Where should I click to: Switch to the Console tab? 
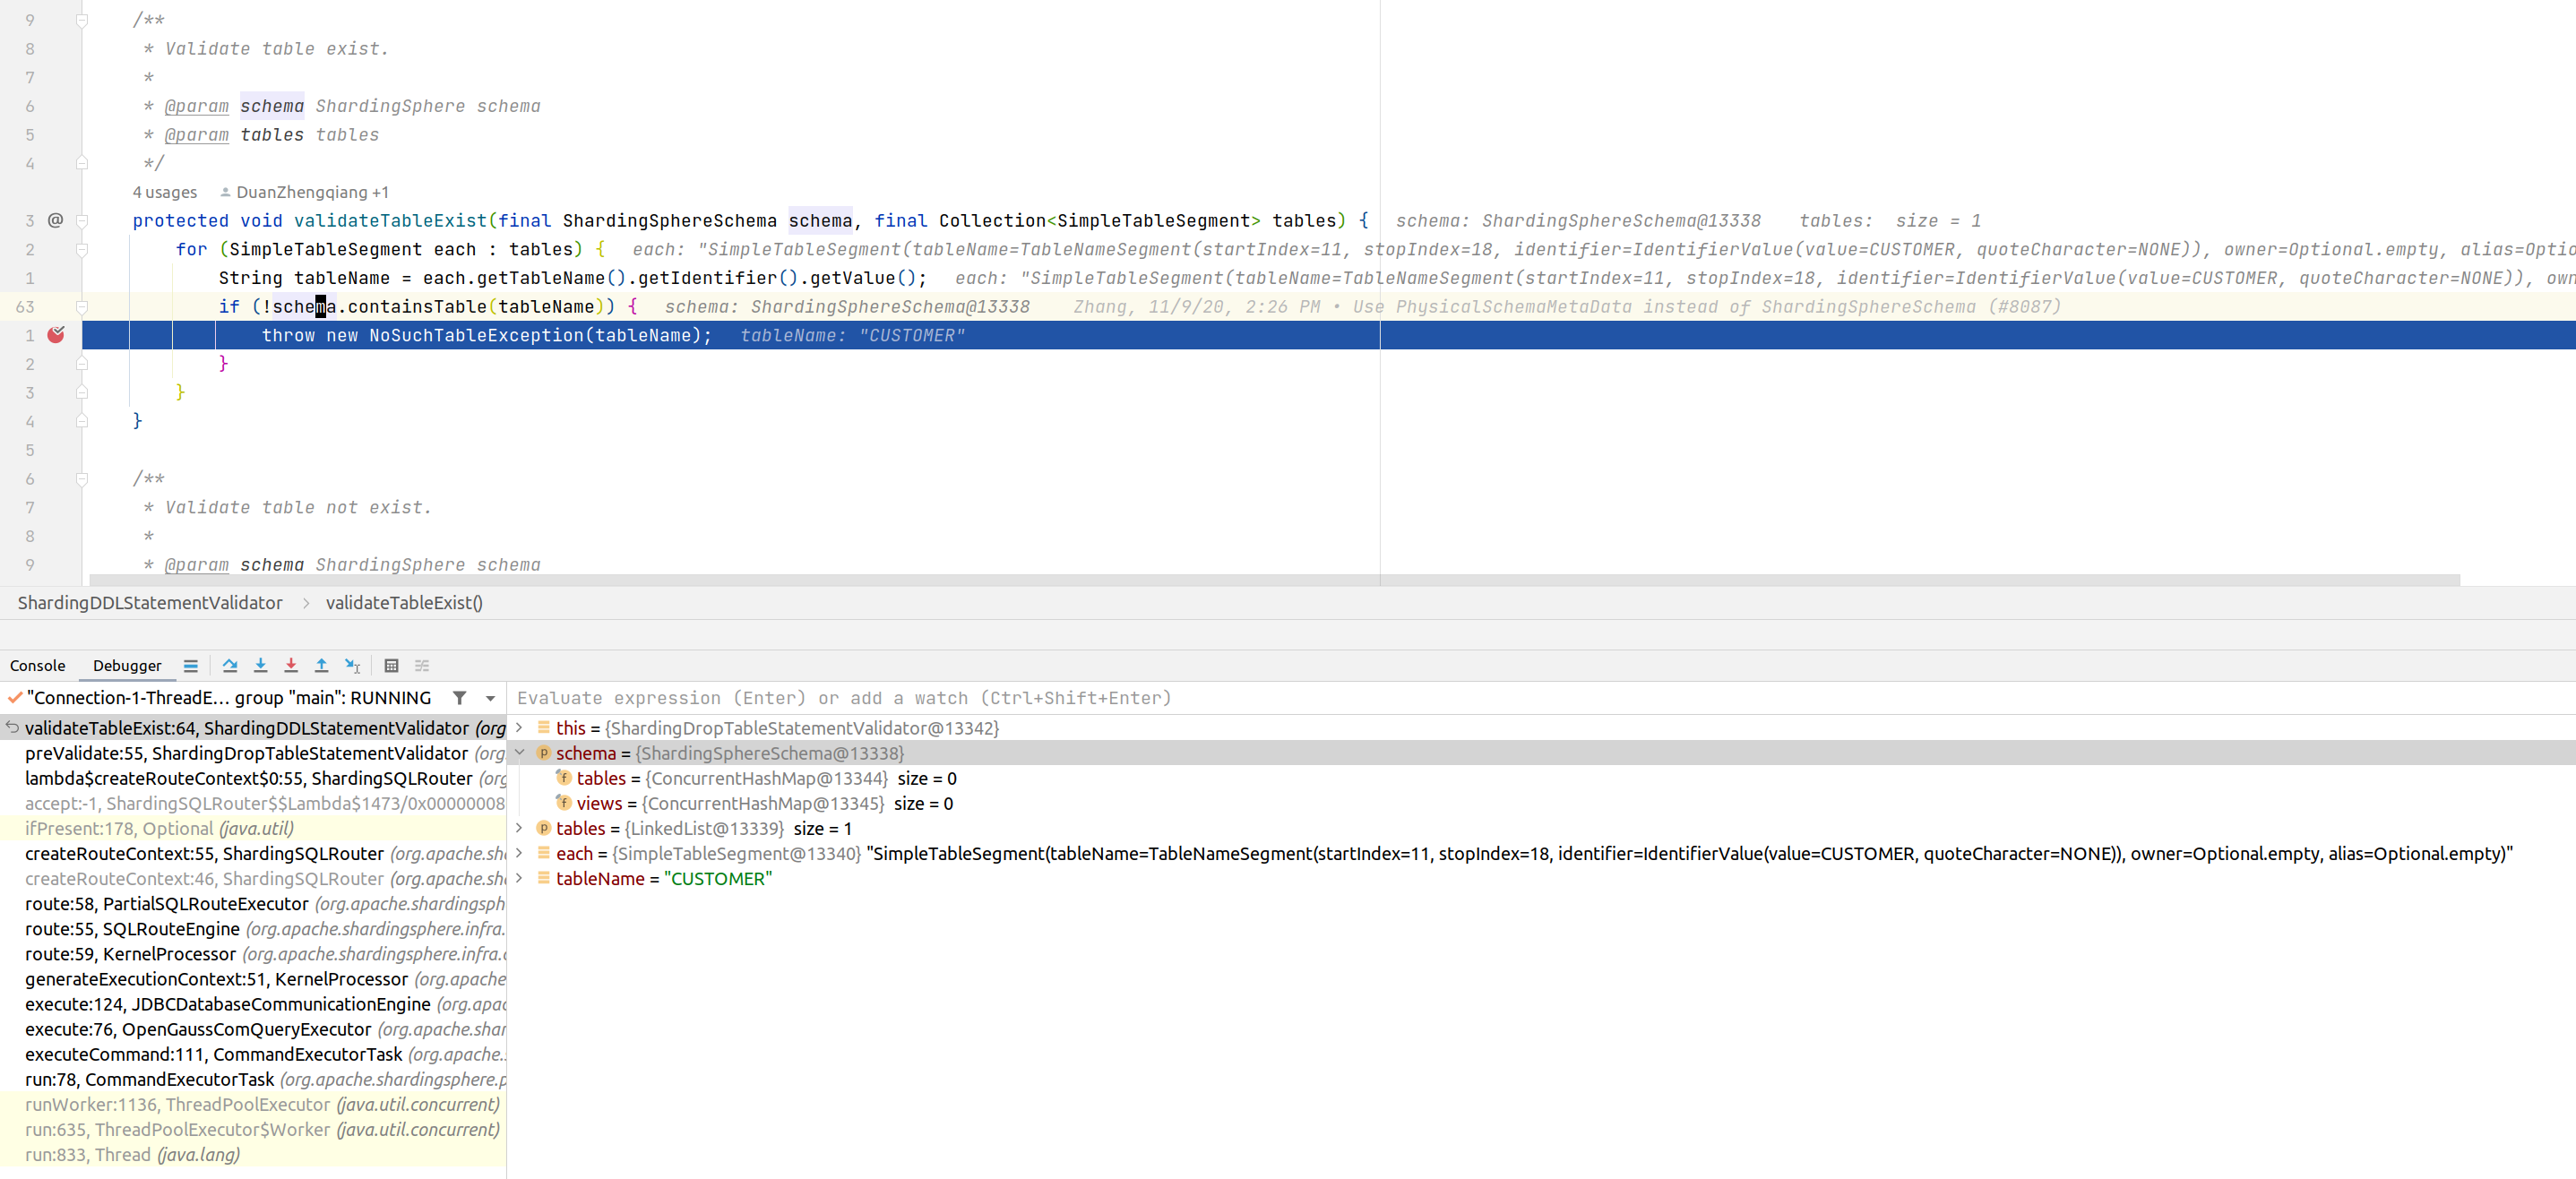[37, 665]
